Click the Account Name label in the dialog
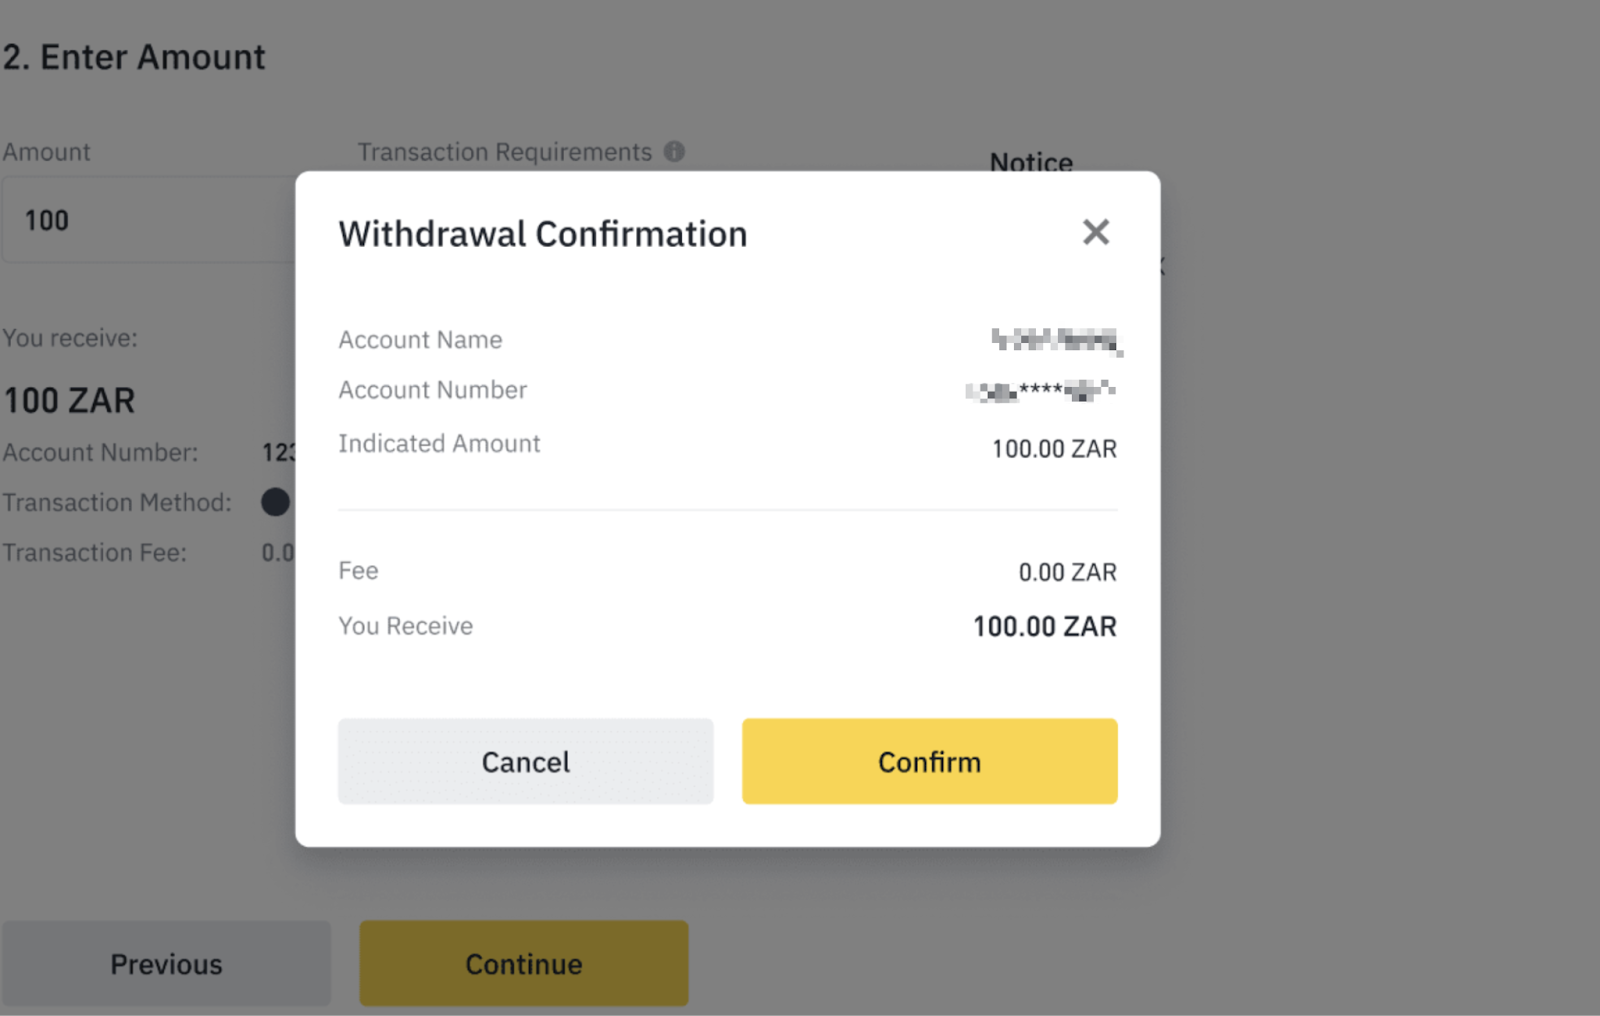 point(420,340)
